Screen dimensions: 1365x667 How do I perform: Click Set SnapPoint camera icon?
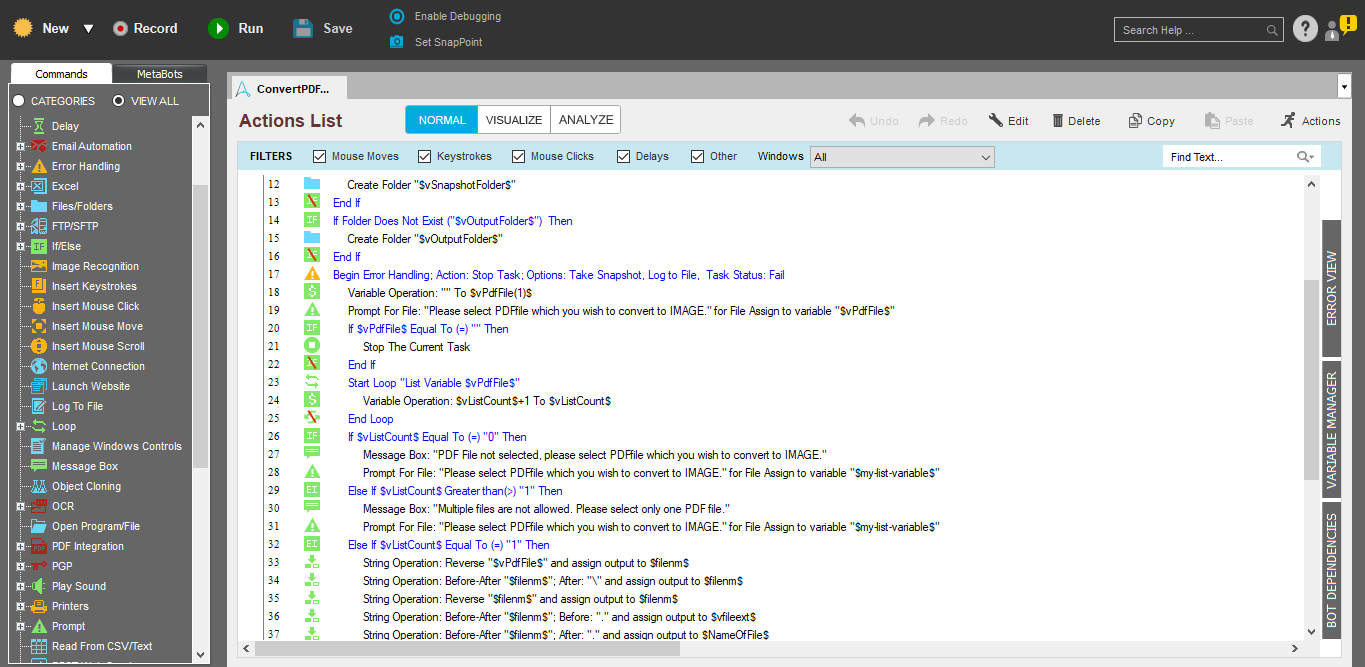point(397,42)
